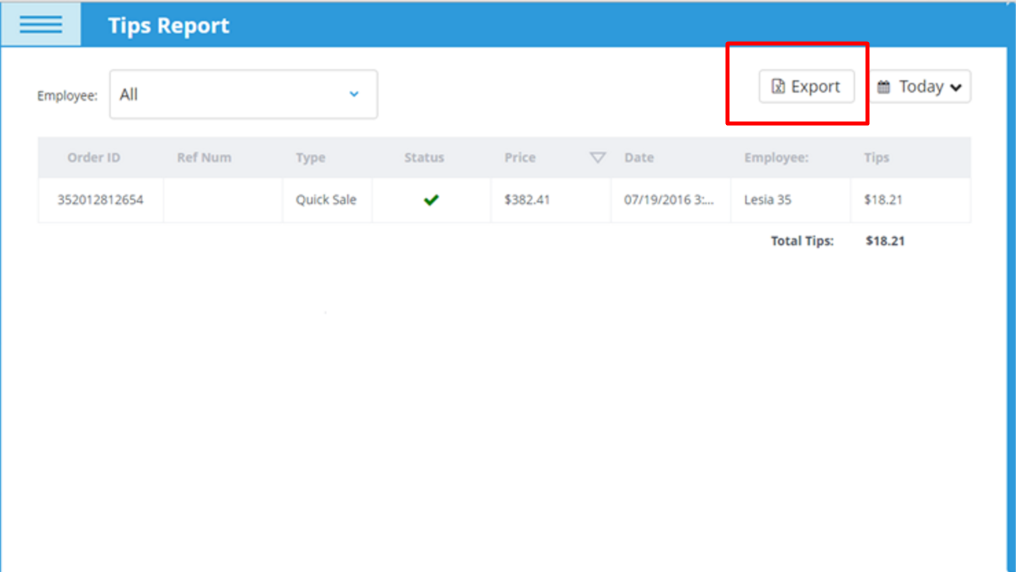Screen dimensions: 1016x572
Task: Select order ID 352012812654 in the row
Action: click(100, 200)
